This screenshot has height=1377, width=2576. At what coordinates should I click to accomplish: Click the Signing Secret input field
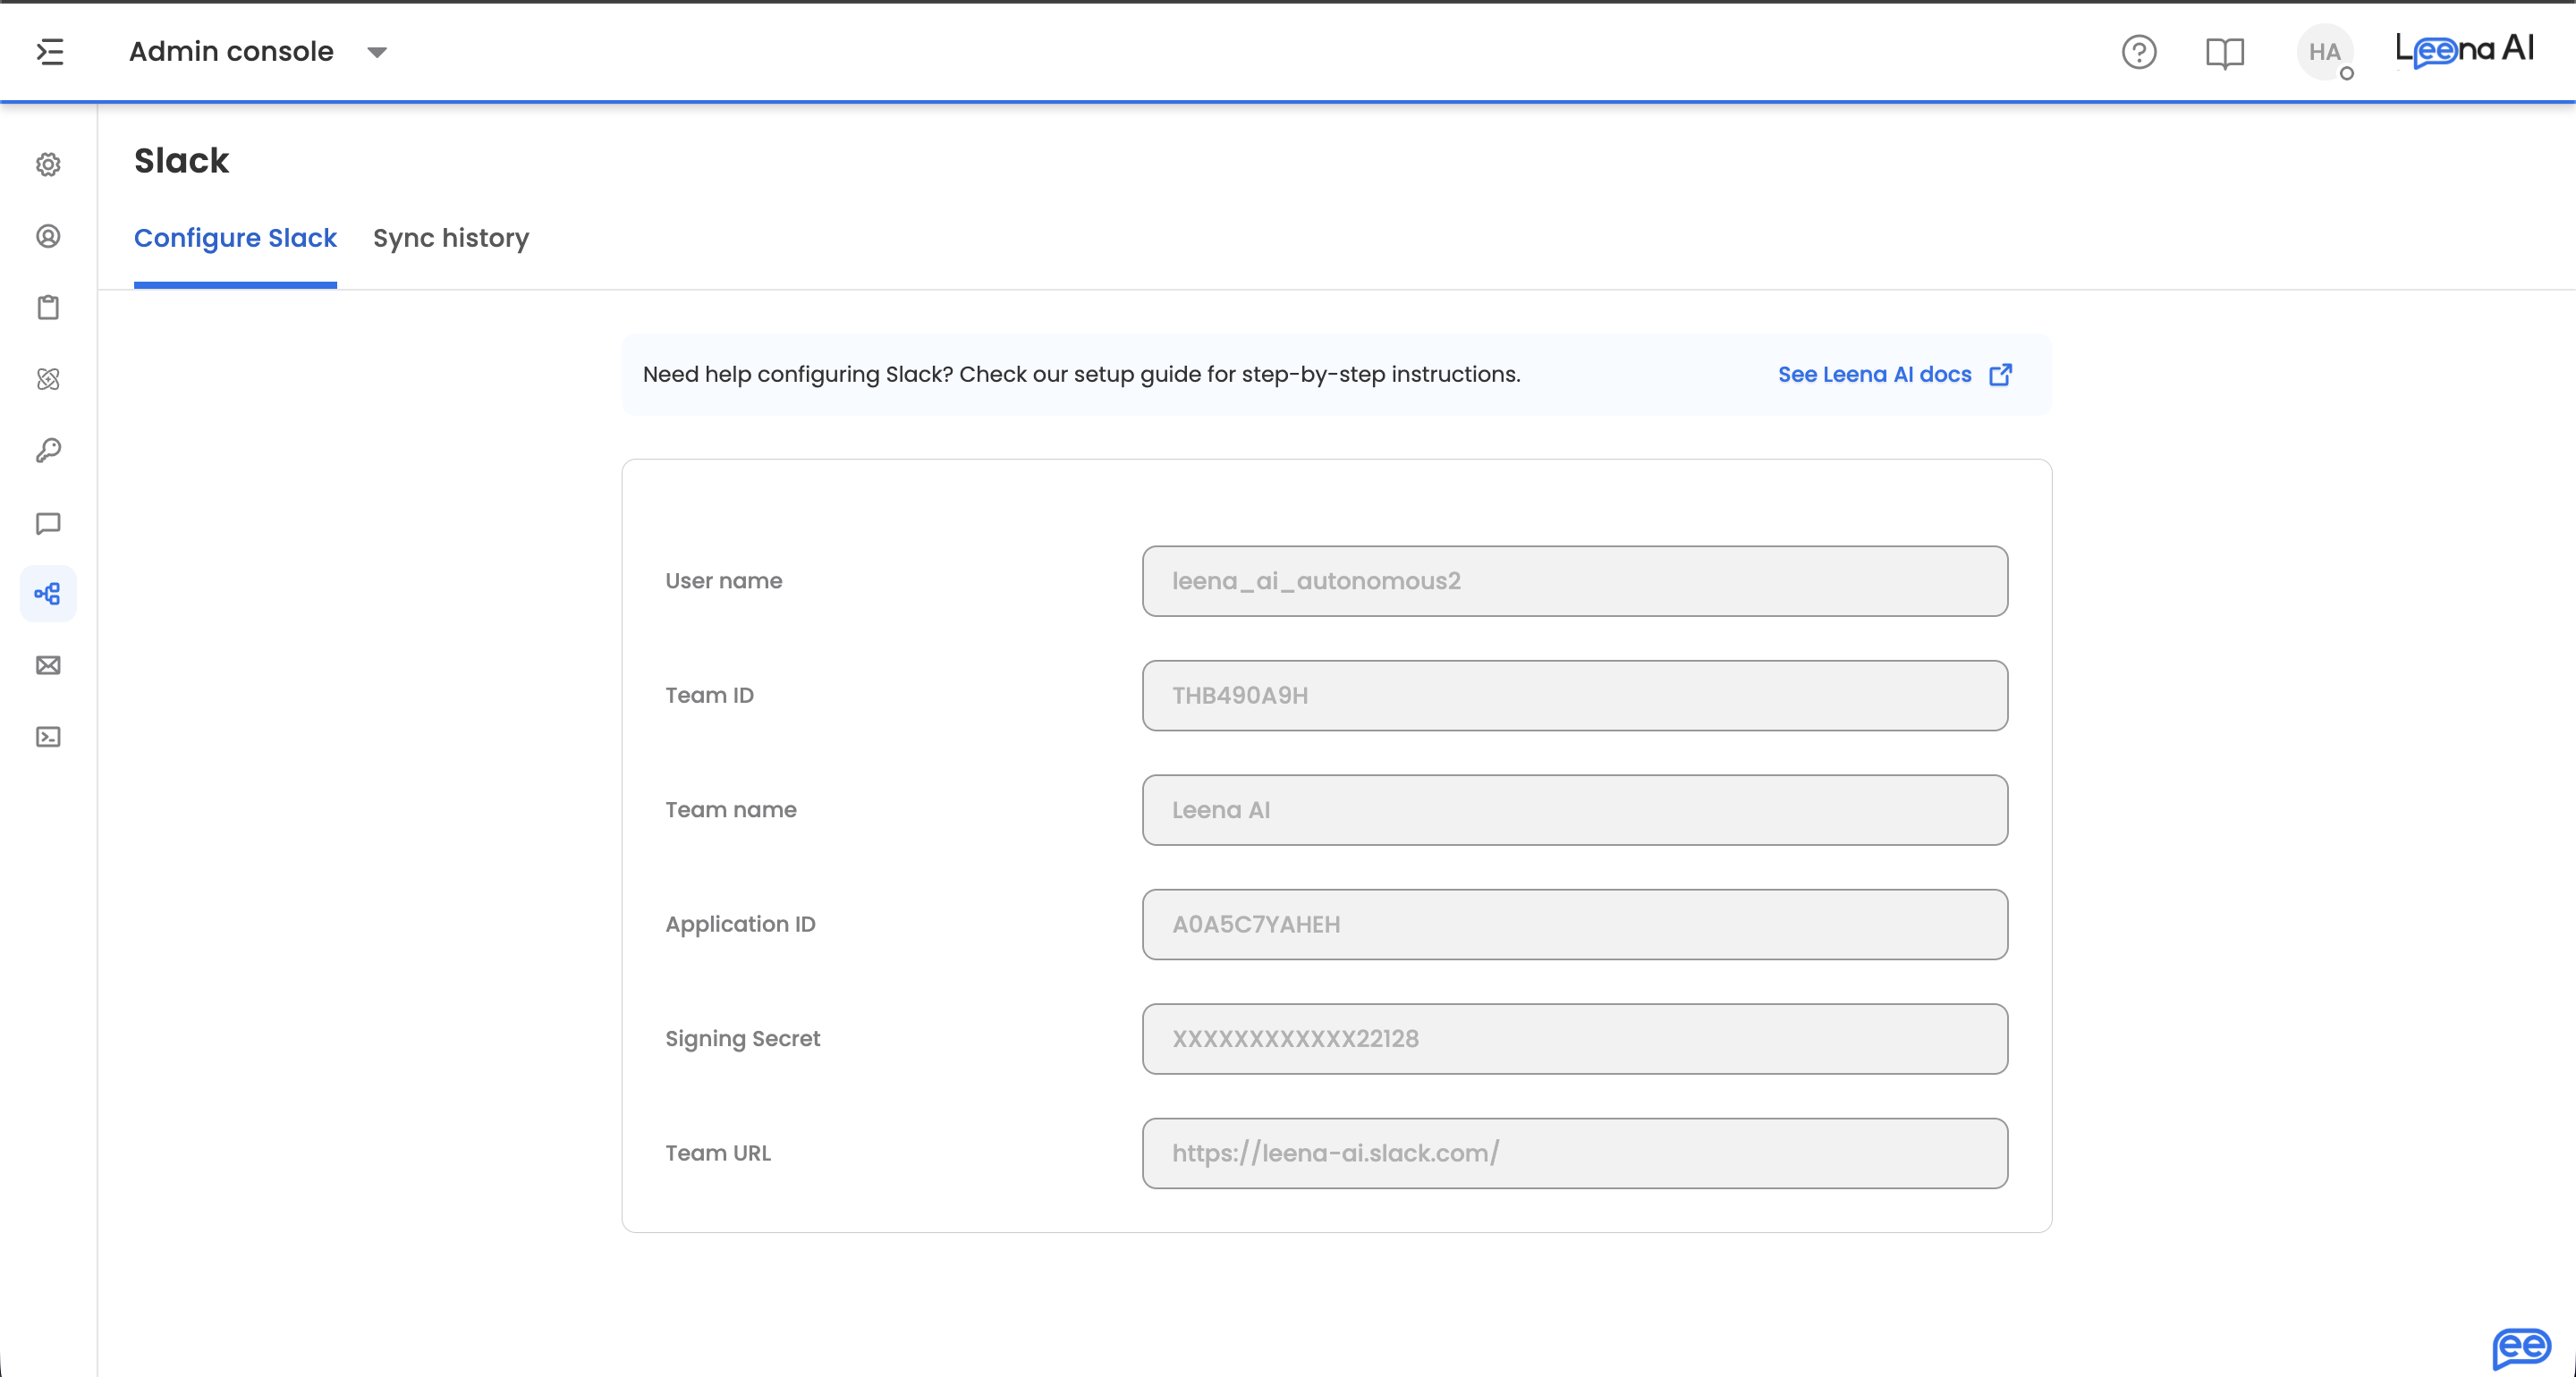point(1575,1039)
